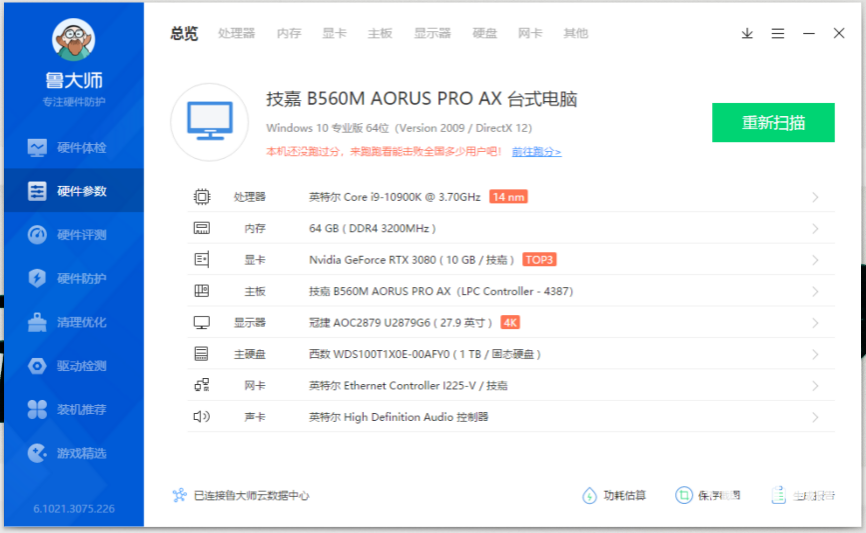
Task: Click the 前往跑分 link
Action: [536, 152]
